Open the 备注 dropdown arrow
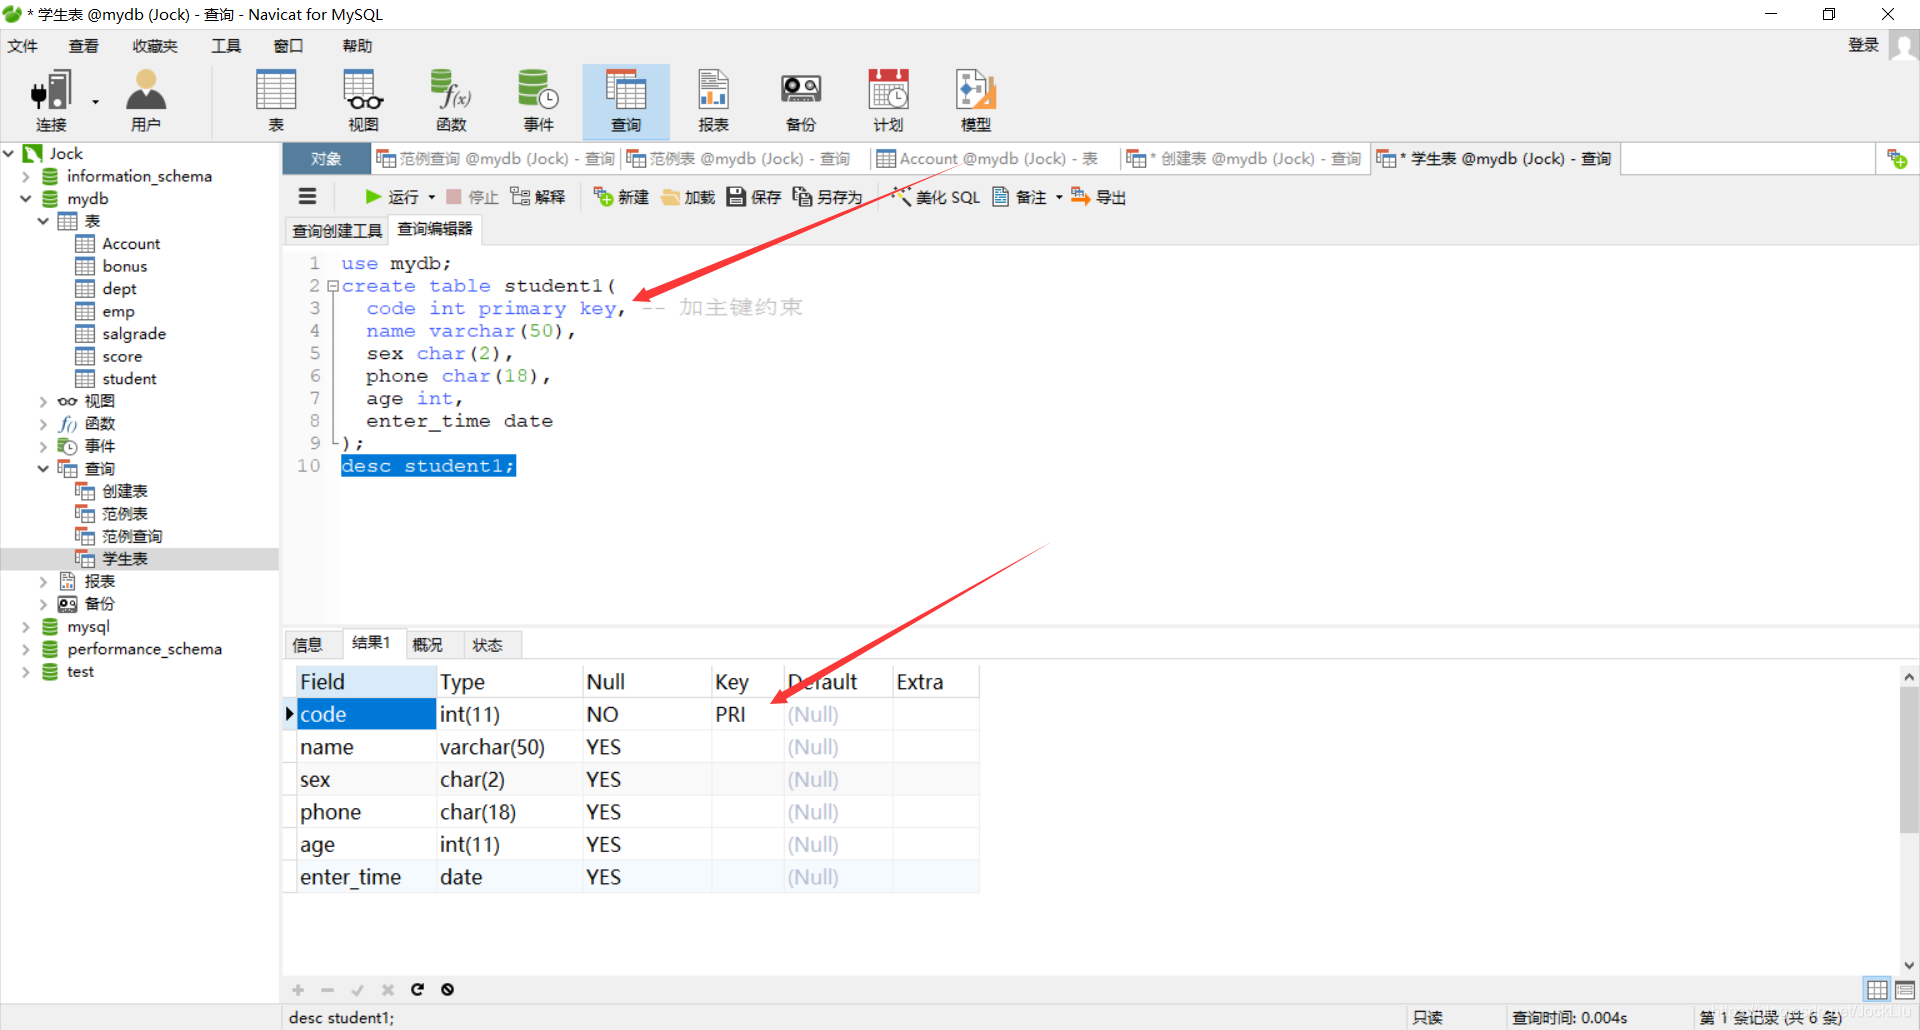This screenshot has width=1920, height=1030. (1059, 197)
